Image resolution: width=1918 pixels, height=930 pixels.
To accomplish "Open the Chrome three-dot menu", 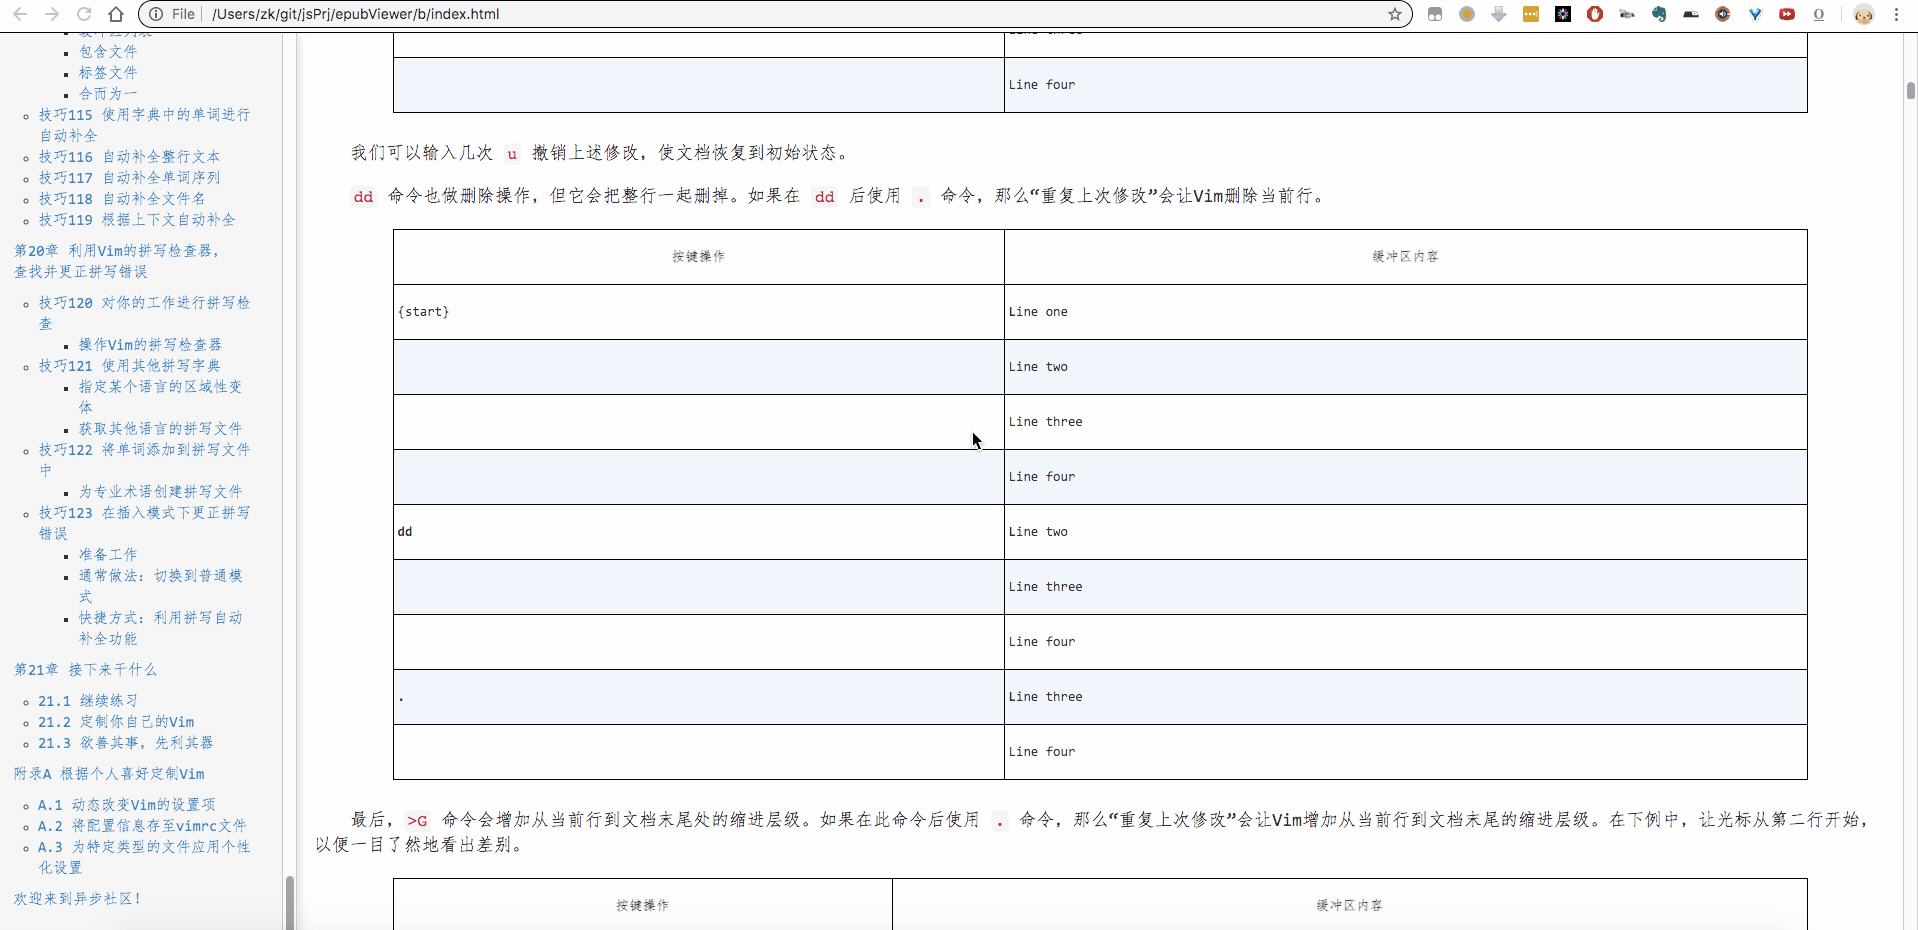I will pyautogui.click(x=1896, y=14).
